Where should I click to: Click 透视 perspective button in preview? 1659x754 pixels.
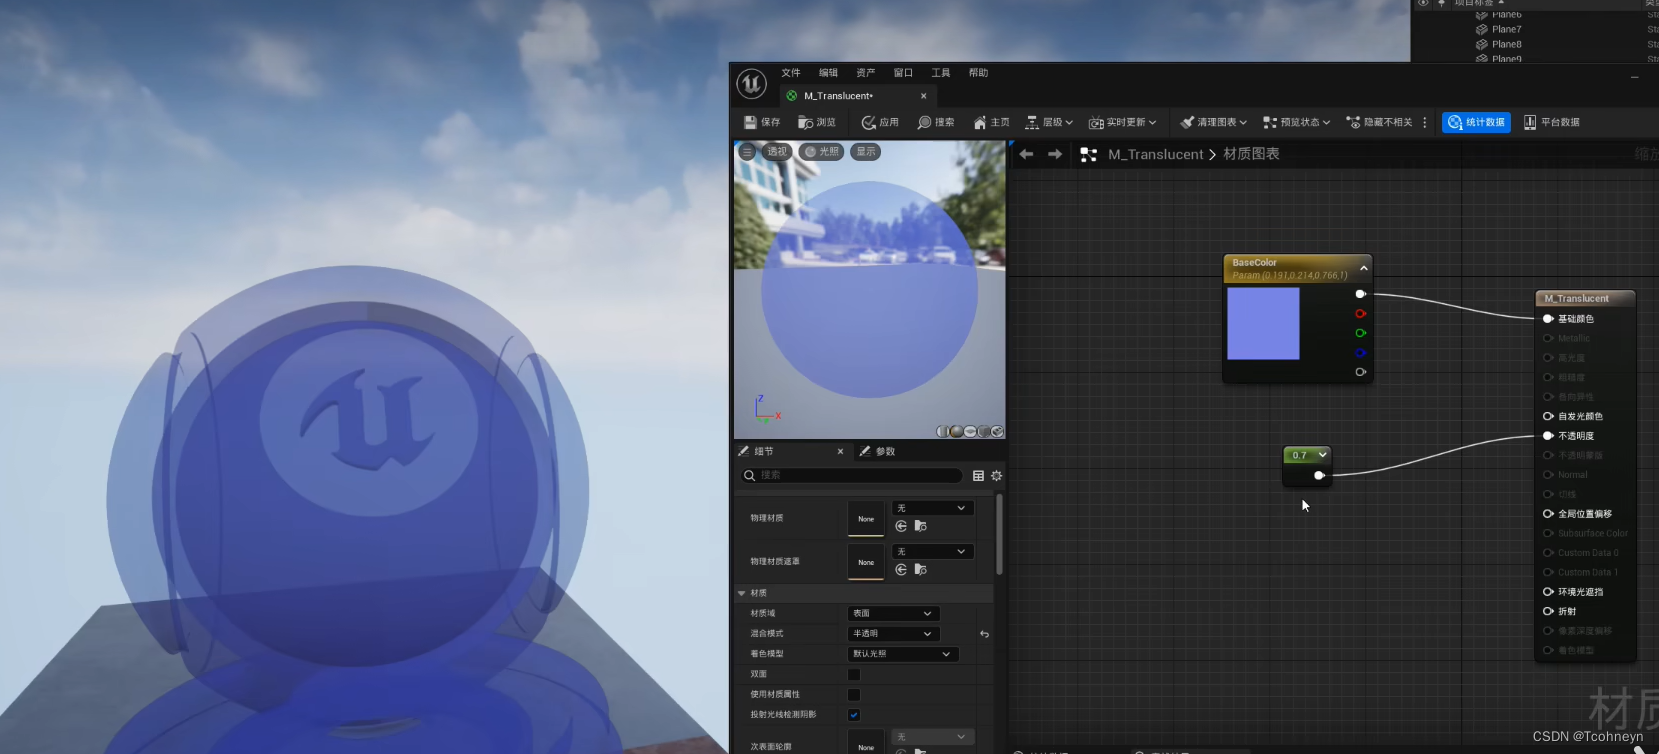tap(776, 152)
